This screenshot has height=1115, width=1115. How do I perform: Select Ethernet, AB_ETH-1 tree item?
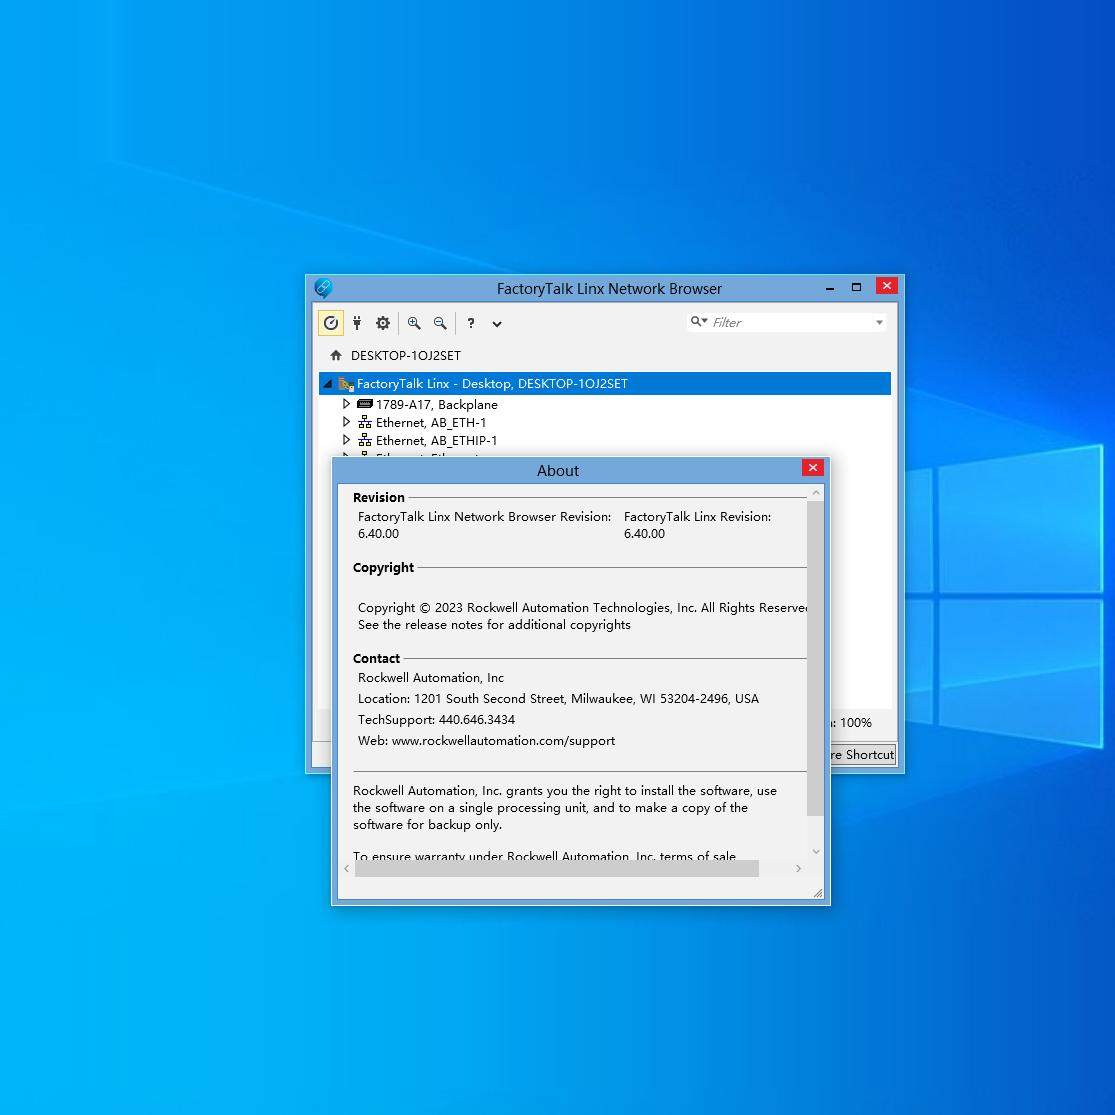point(431,422)
